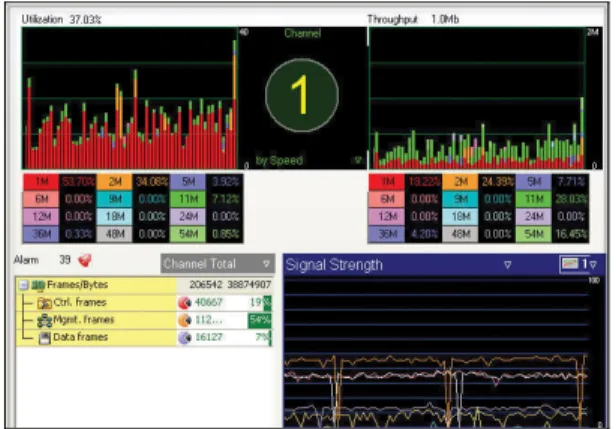Click the throughput bar chart
This screenshot has height=429, width=616.
477,98
